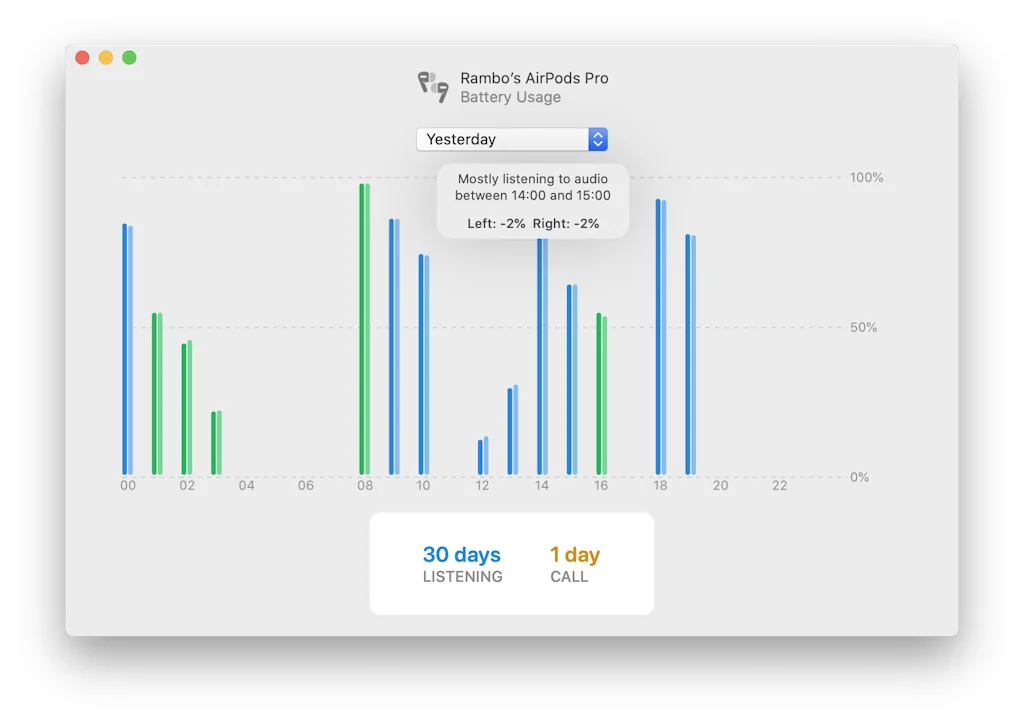Click the 04 hour axis label
Image resolution: width=1024 pixels, height=723 pixels.
tap(246, 485)
